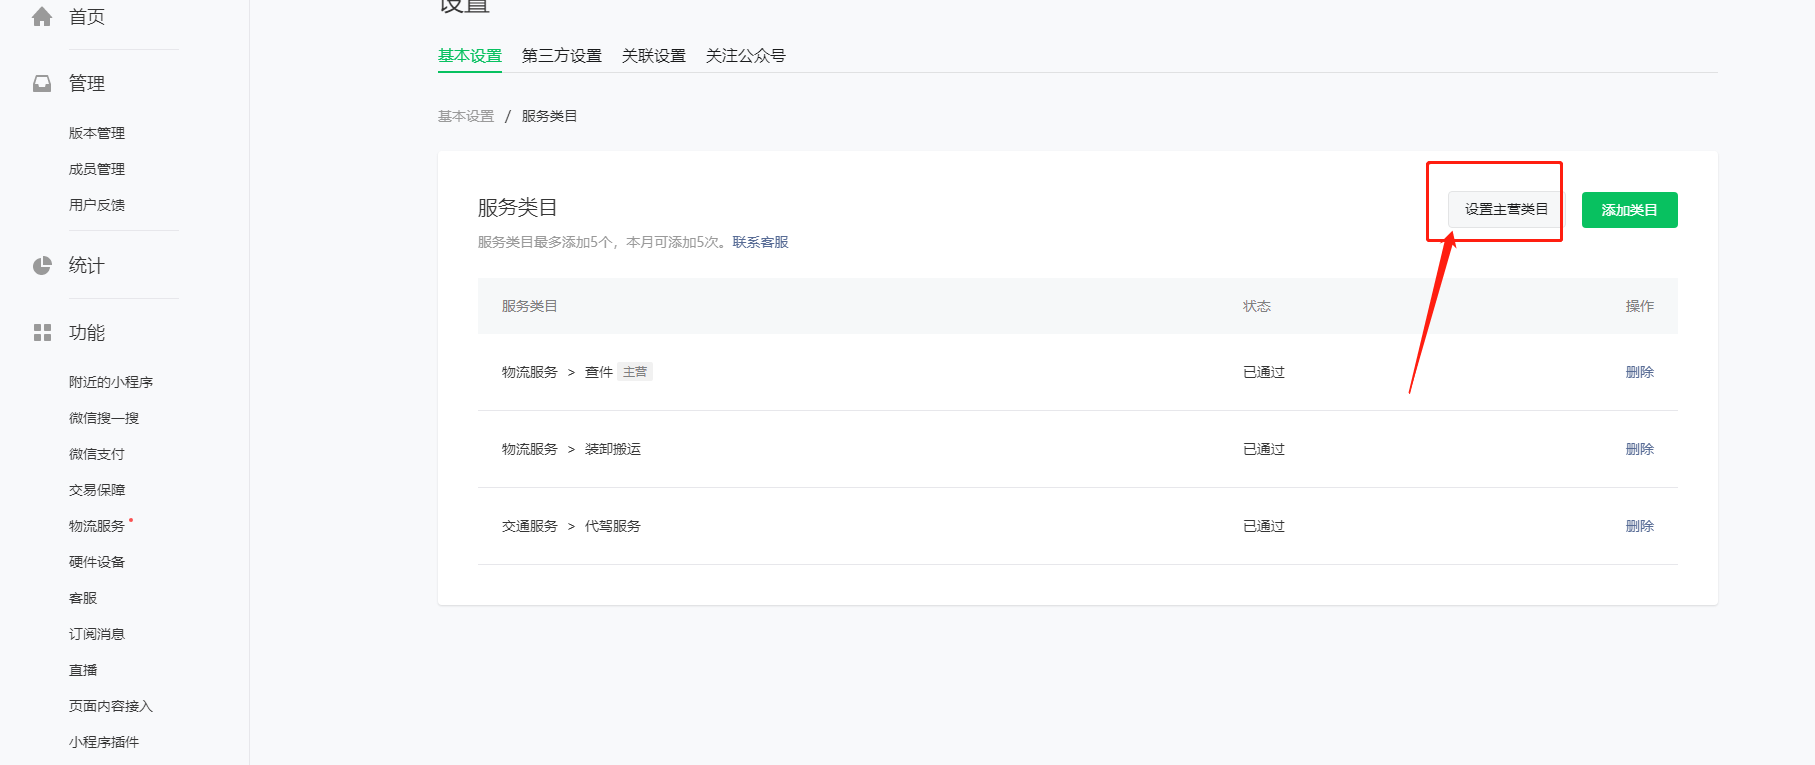Switch to the 第三方设置 tab

point(562,56)
